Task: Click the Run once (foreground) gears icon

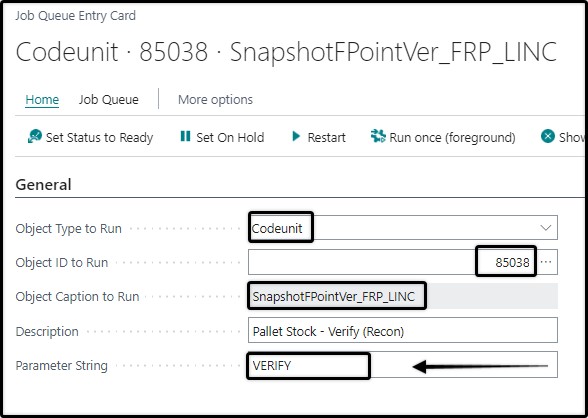Action: point(378,136)
